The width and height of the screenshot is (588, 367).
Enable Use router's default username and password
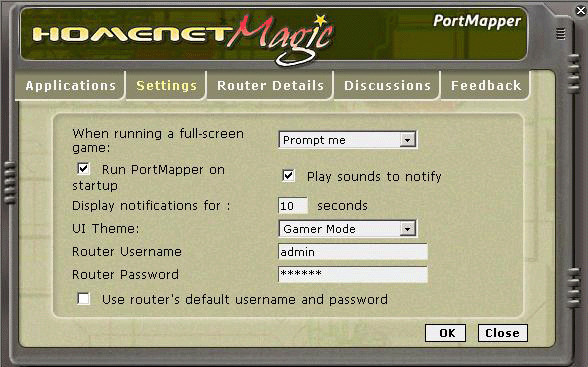tap(84, 299)
